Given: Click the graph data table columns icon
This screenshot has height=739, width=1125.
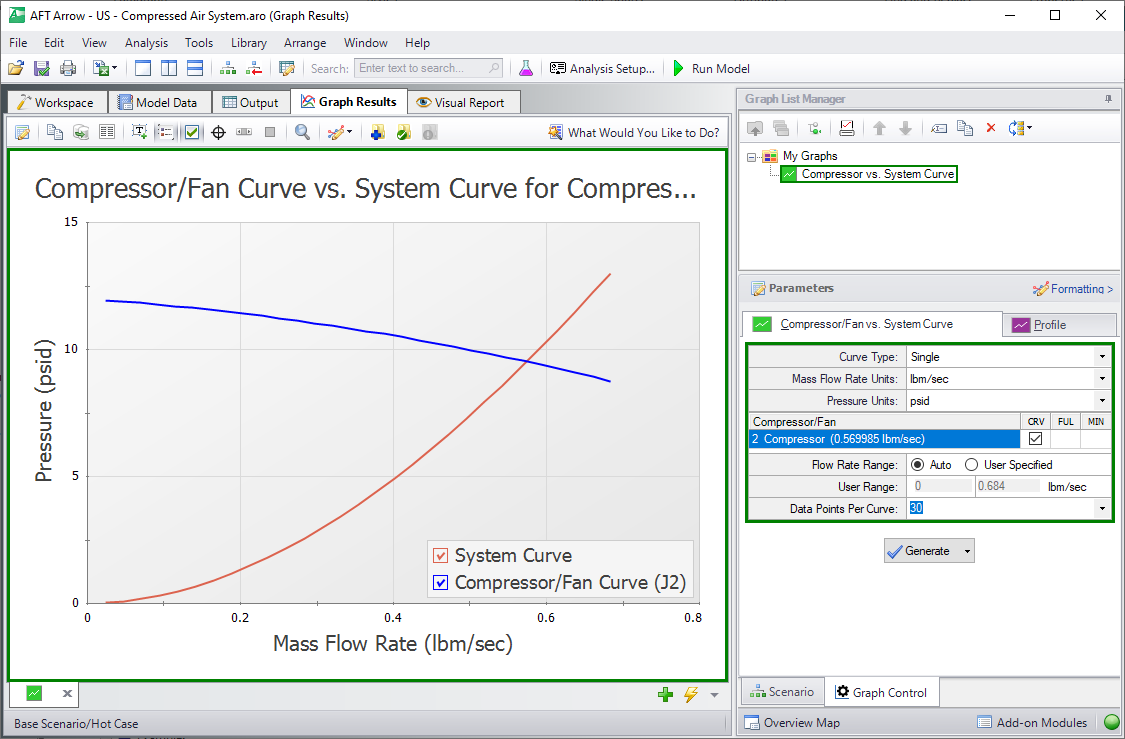Looking at the screenshot, I should [107, 133].
